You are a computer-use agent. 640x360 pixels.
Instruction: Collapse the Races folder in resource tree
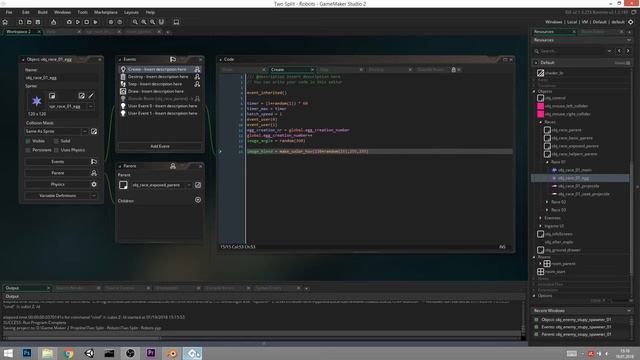541,122
